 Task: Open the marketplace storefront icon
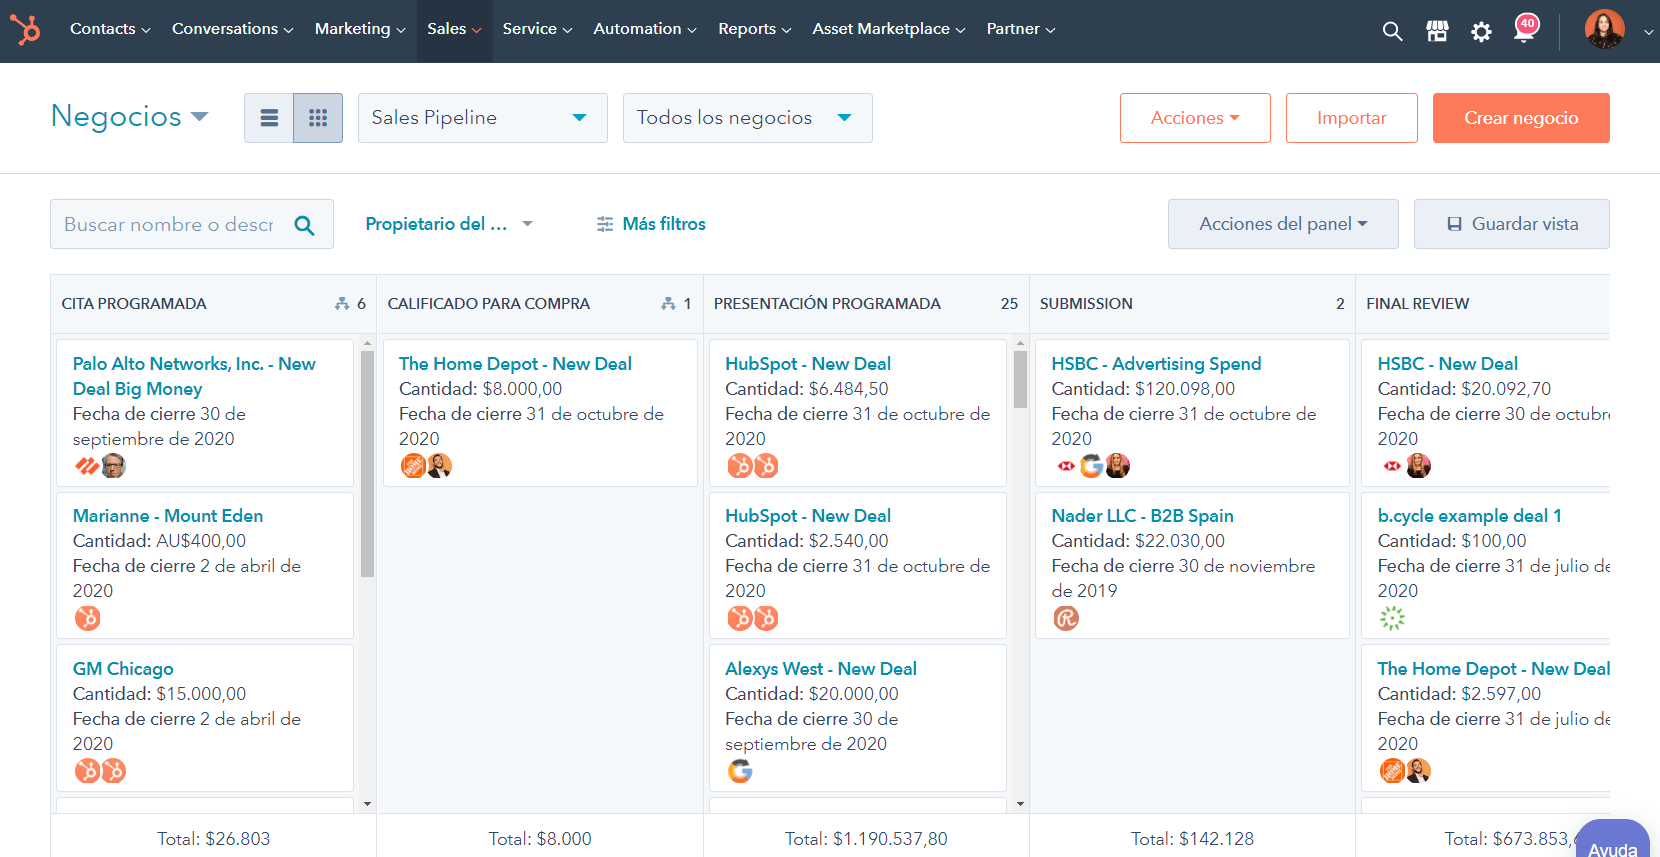1437,31
